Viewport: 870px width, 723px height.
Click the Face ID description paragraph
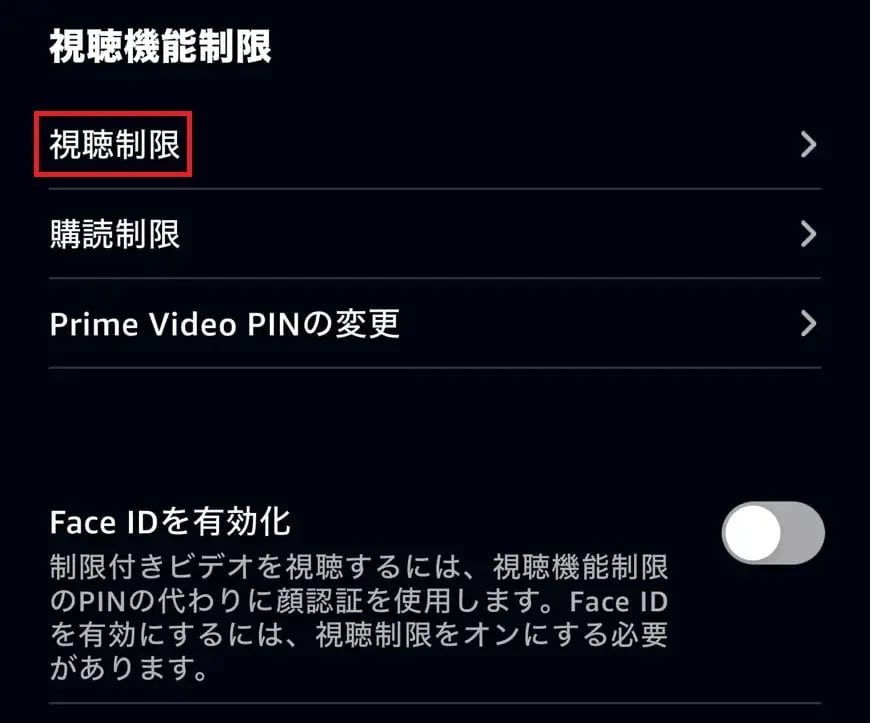358,617
